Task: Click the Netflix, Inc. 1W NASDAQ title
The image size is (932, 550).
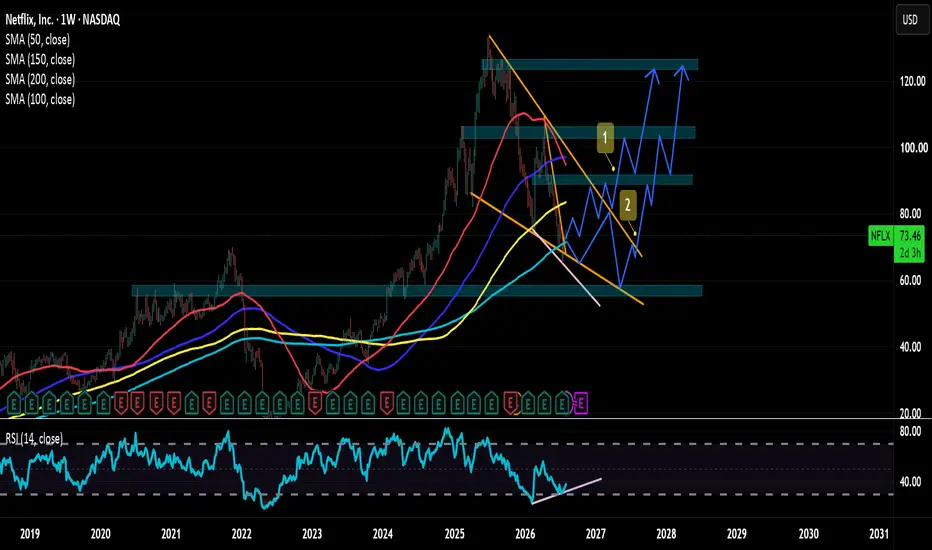Action: [x=62, y=20]
